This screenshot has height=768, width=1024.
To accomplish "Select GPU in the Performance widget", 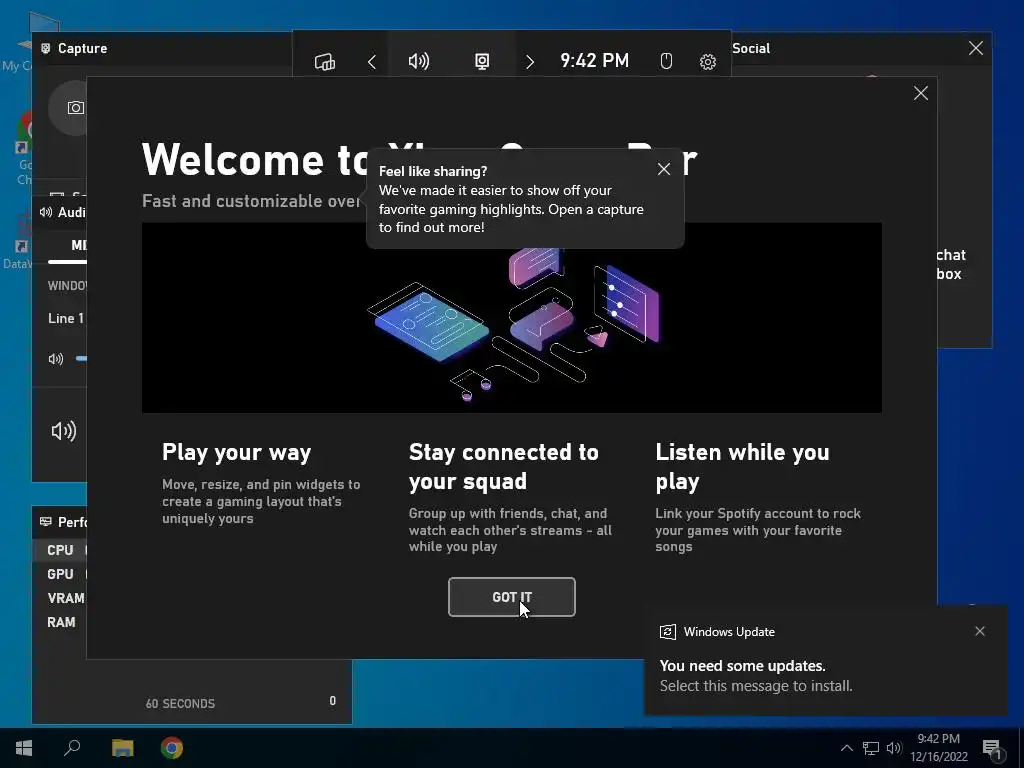I will tap(60, 574).
